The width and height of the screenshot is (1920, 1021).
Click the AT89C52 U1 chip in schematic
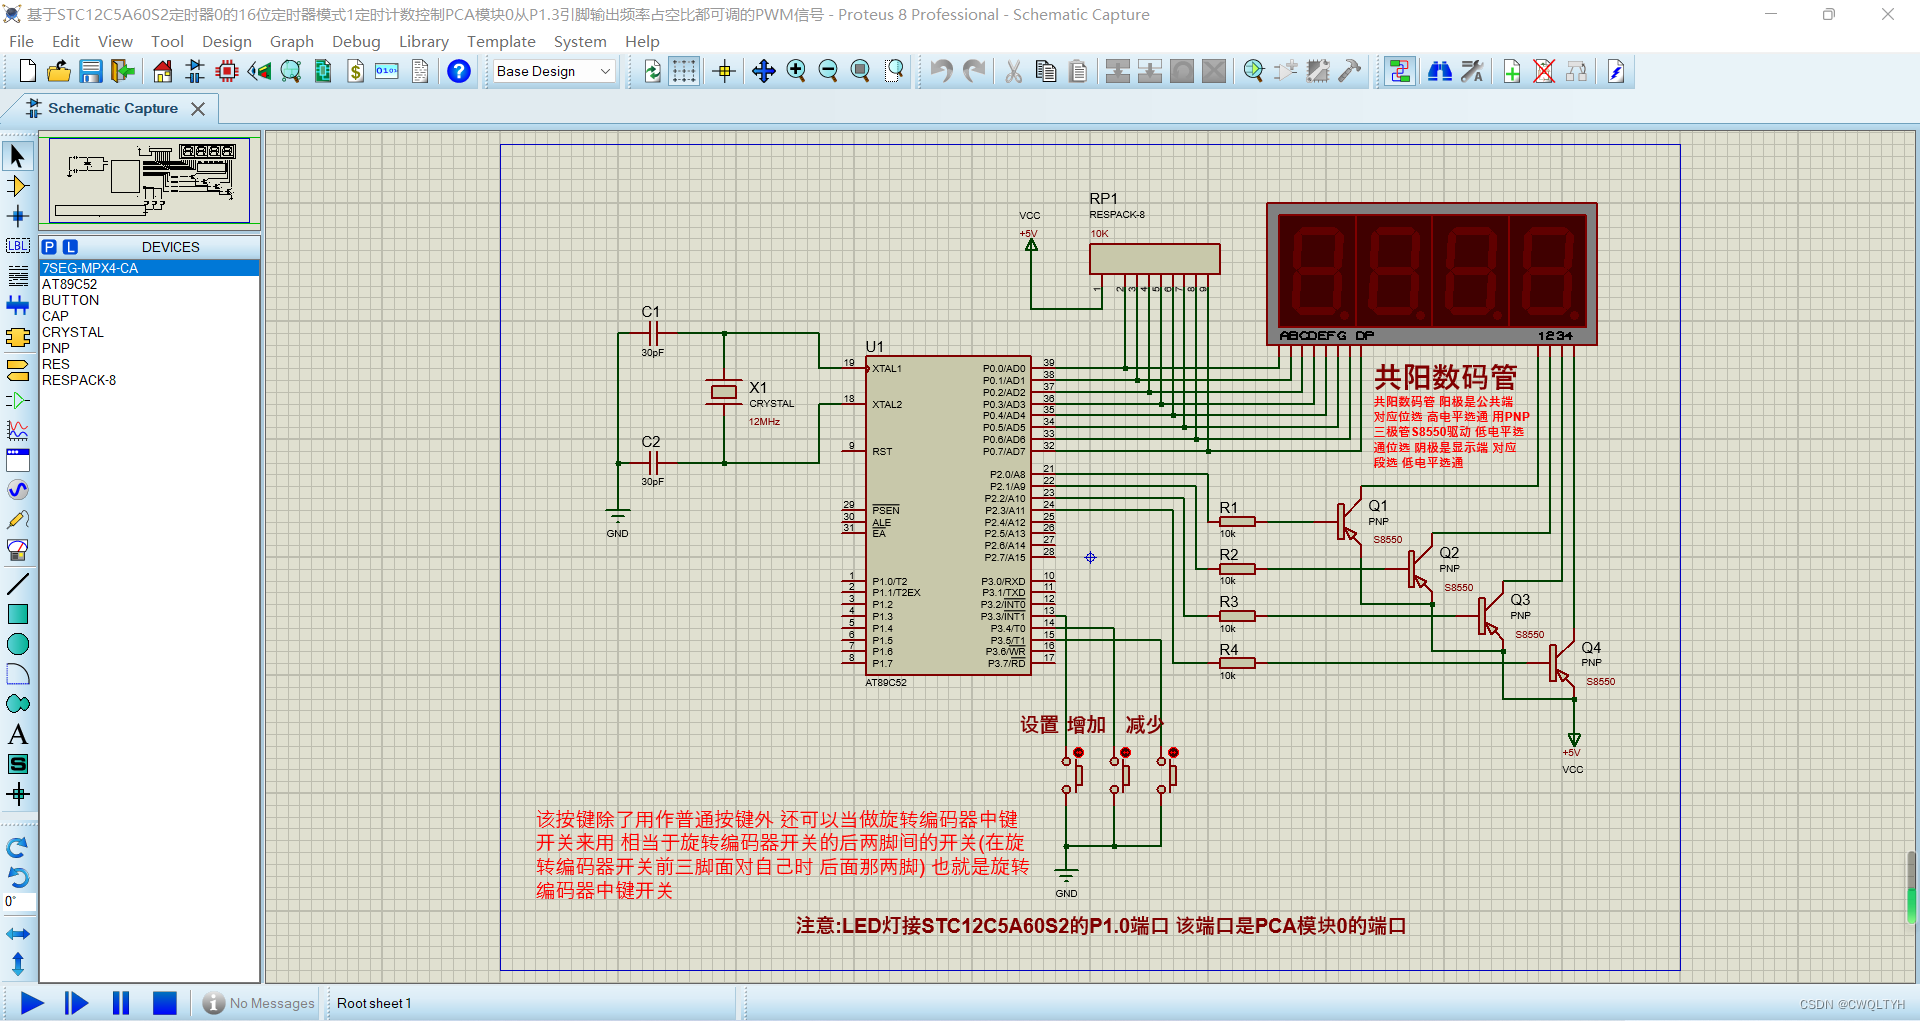[948, 515]
